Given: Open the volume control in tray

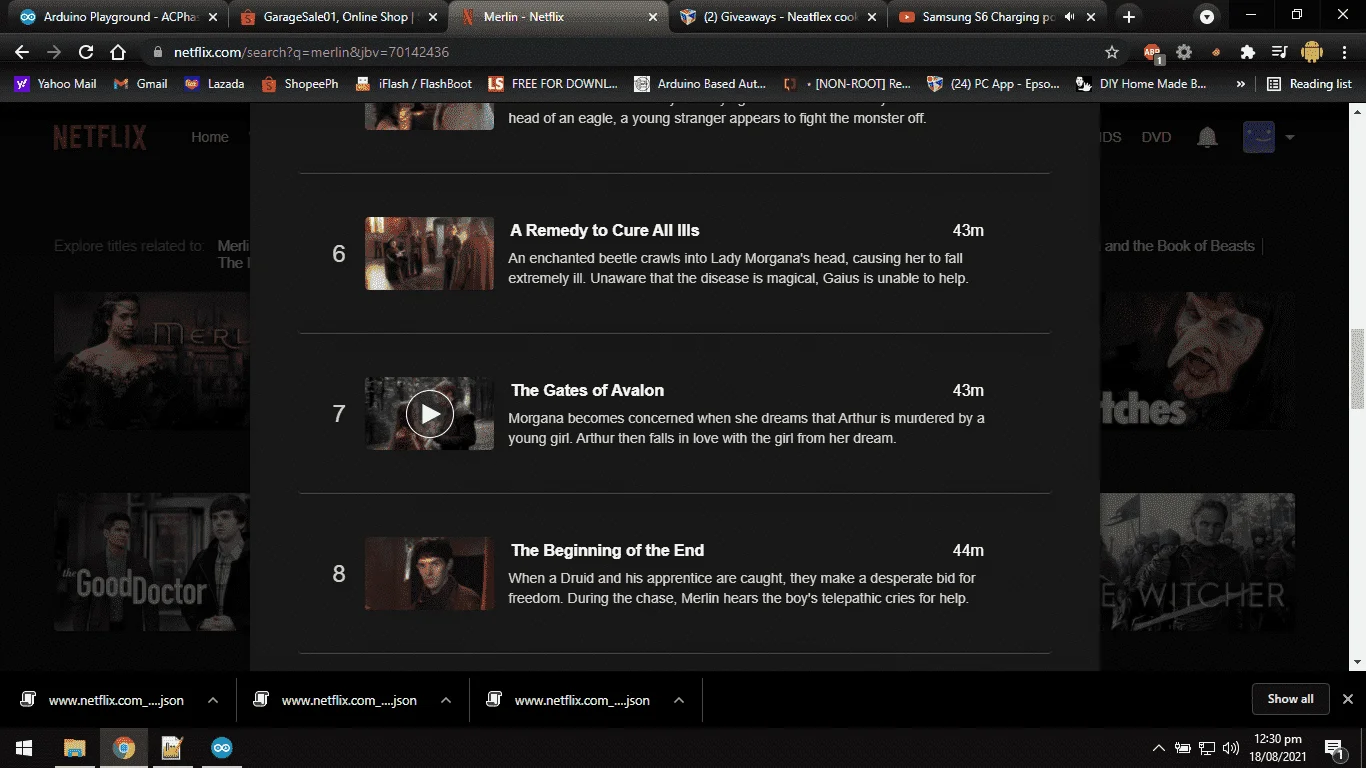Looking at the screenshot, I should click(x=1231, y=748).
